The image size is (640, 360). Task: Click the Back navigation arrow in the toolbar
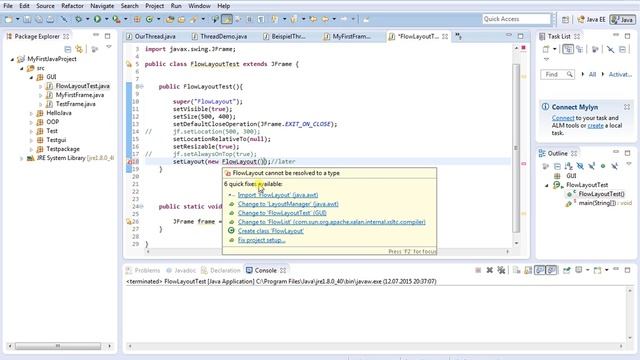pyautogui.click(x=325, y=19)
